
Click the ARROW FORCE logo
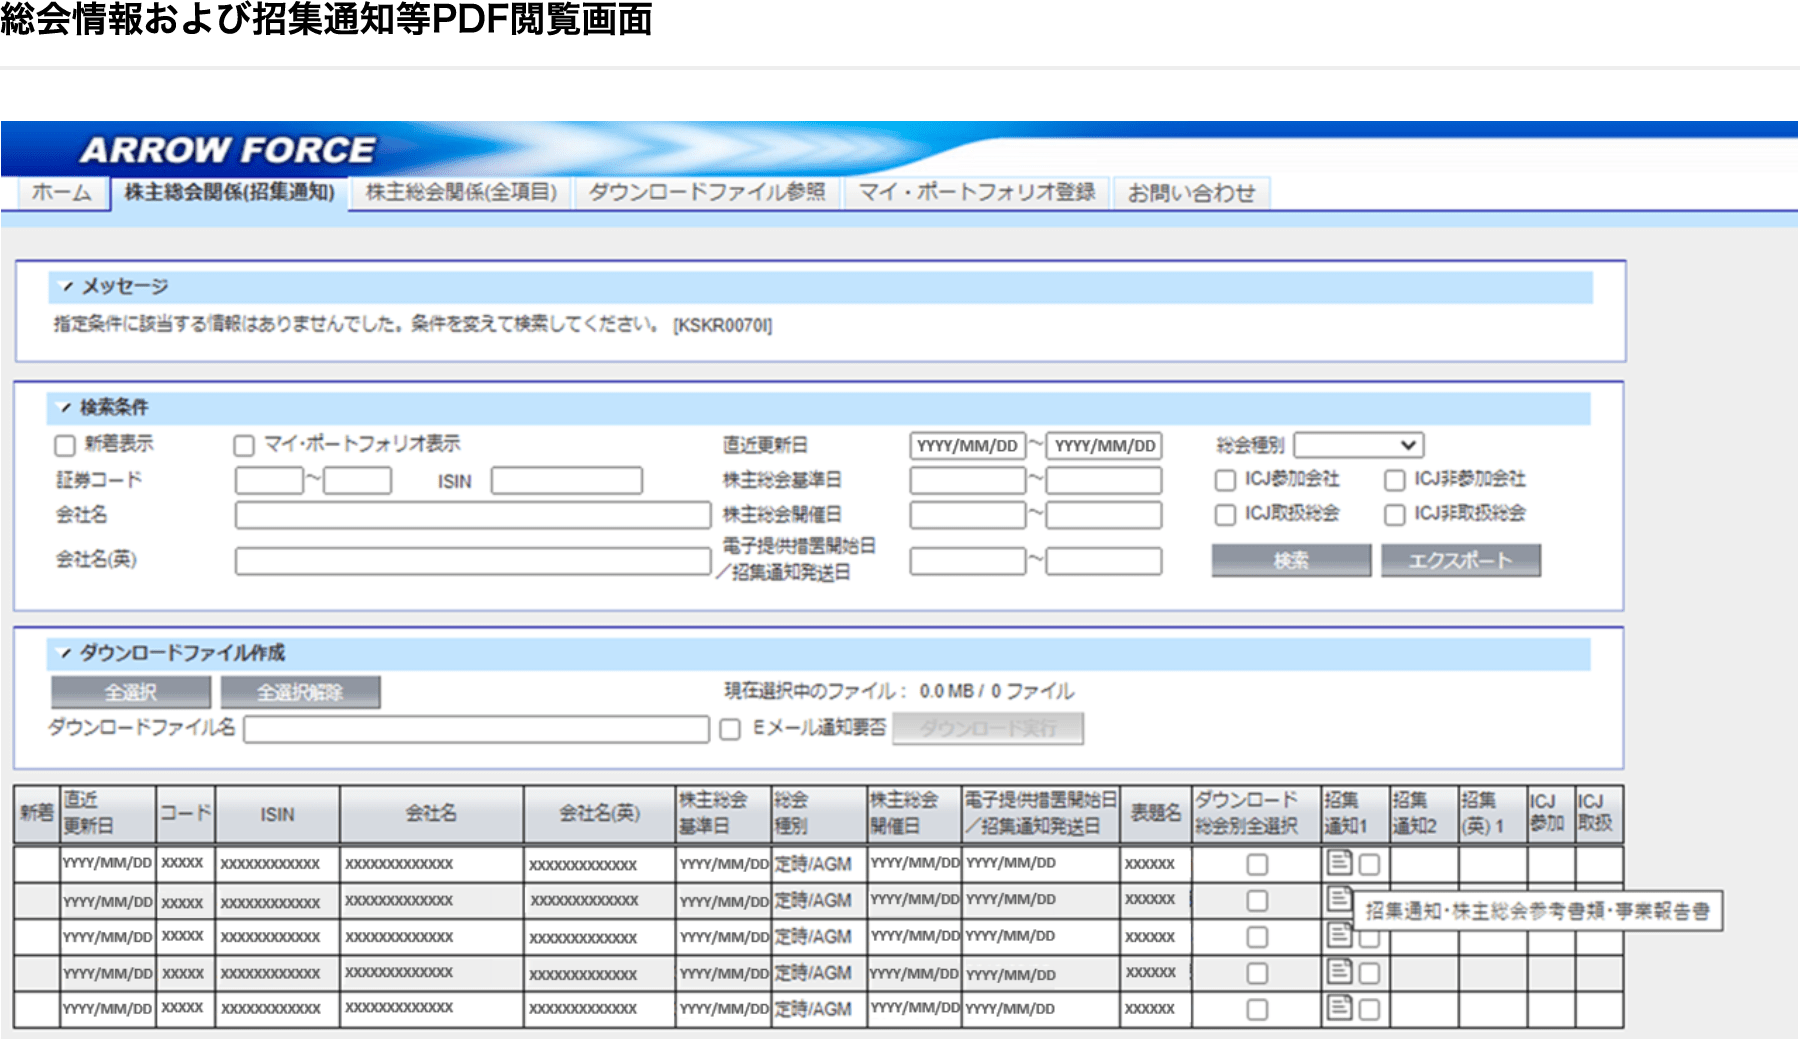(x=227, y=150)
